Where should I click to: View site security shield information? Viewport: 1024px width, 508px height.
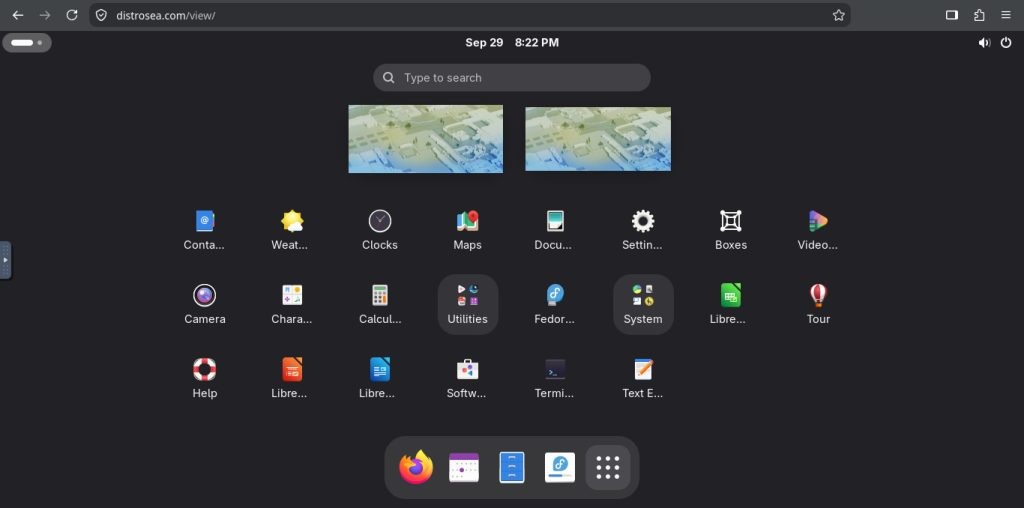click(x=101, y=15)
